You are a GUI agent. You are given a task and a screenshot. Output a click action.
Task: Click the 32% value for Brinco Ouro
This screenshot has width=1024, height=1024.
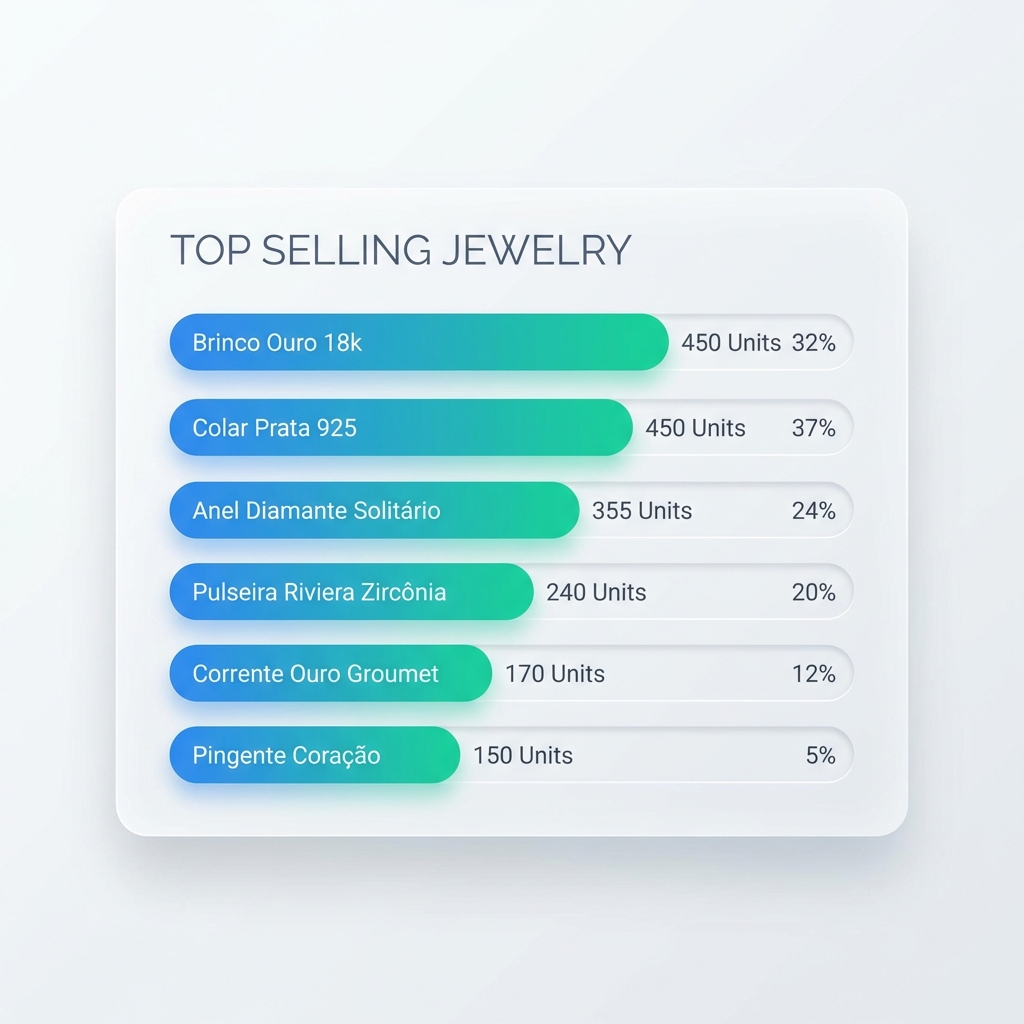[x=813, y=343]
